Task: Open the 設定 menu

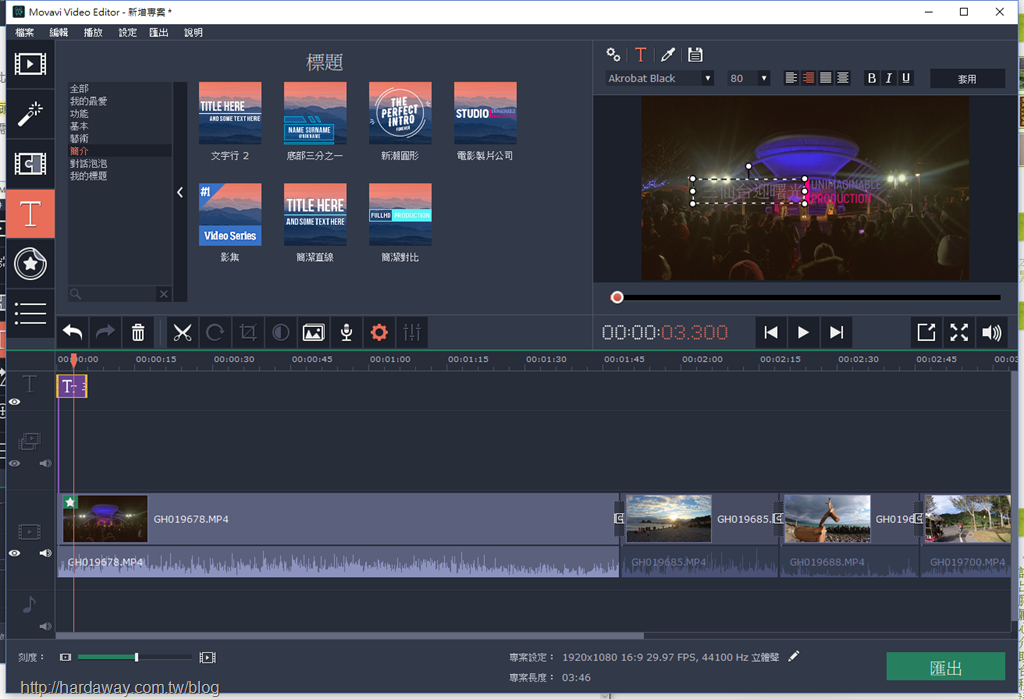Action: tap(127, 32)
